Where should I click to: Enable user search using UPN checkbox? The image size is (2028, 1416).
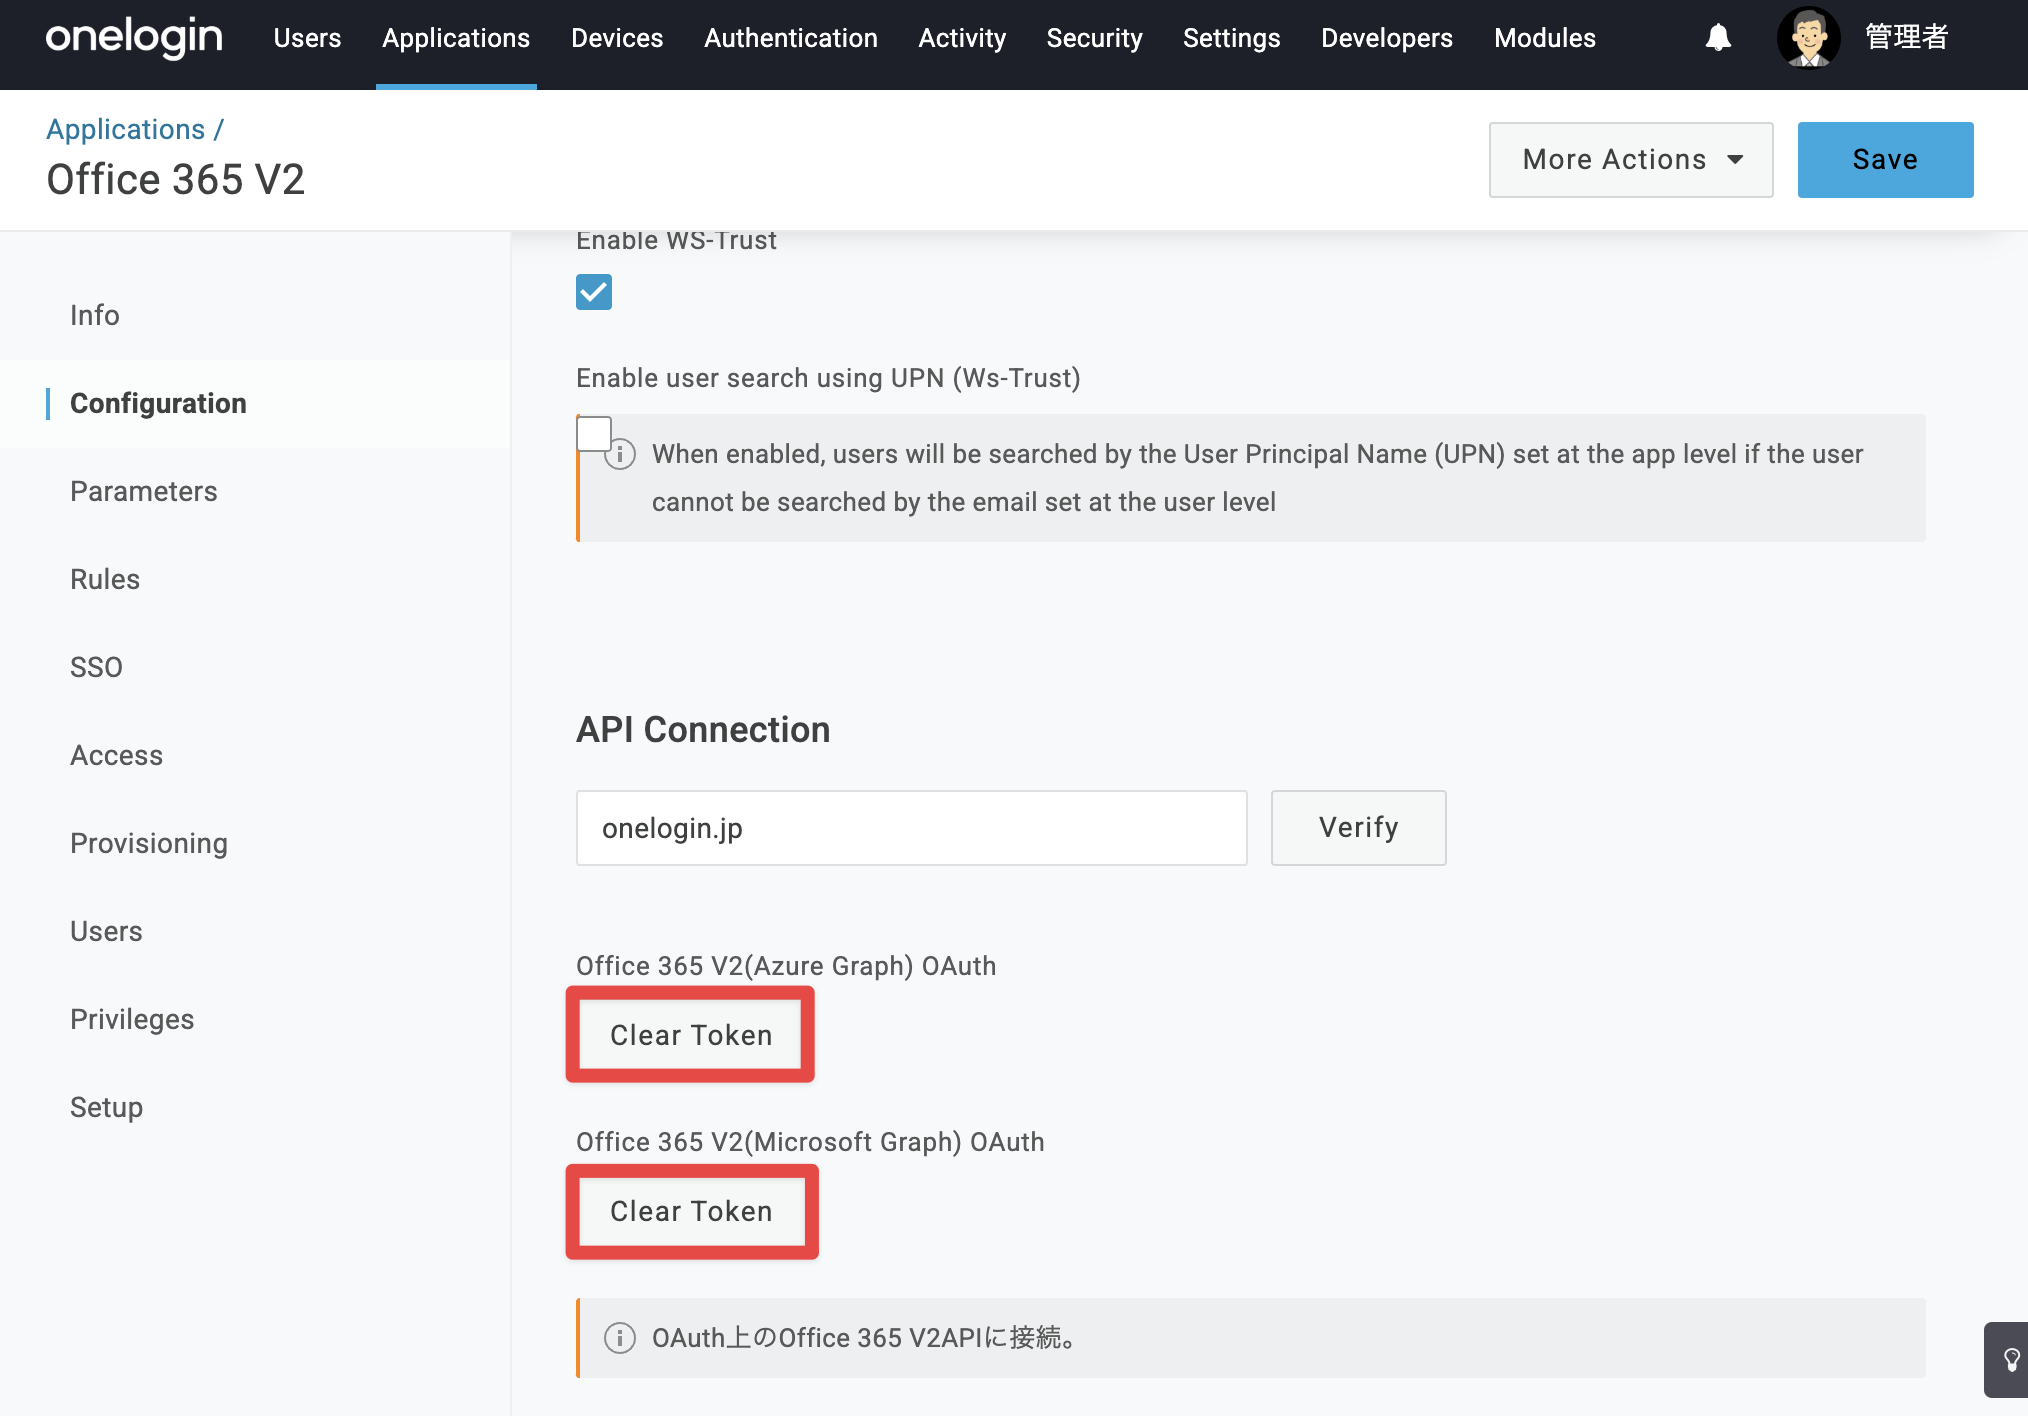[594, 434]
